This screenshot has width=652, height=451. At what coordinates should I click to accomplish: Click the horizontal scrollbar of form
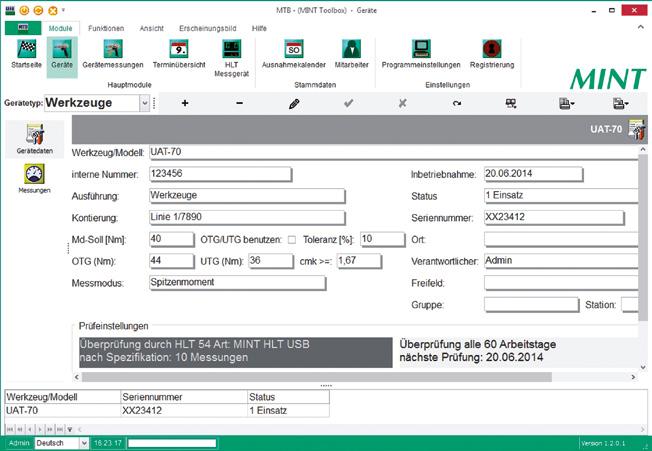click(316, 377)
